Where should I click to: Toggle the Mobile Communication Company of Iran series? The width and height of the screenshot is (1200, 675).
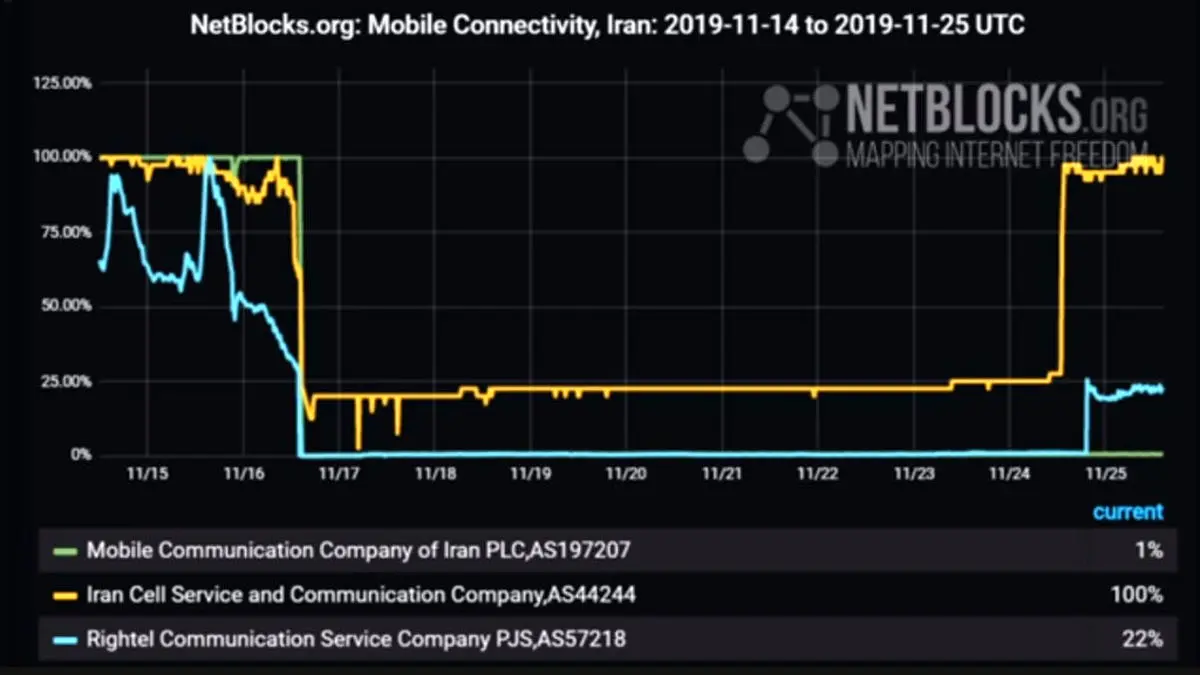(358, 549)
